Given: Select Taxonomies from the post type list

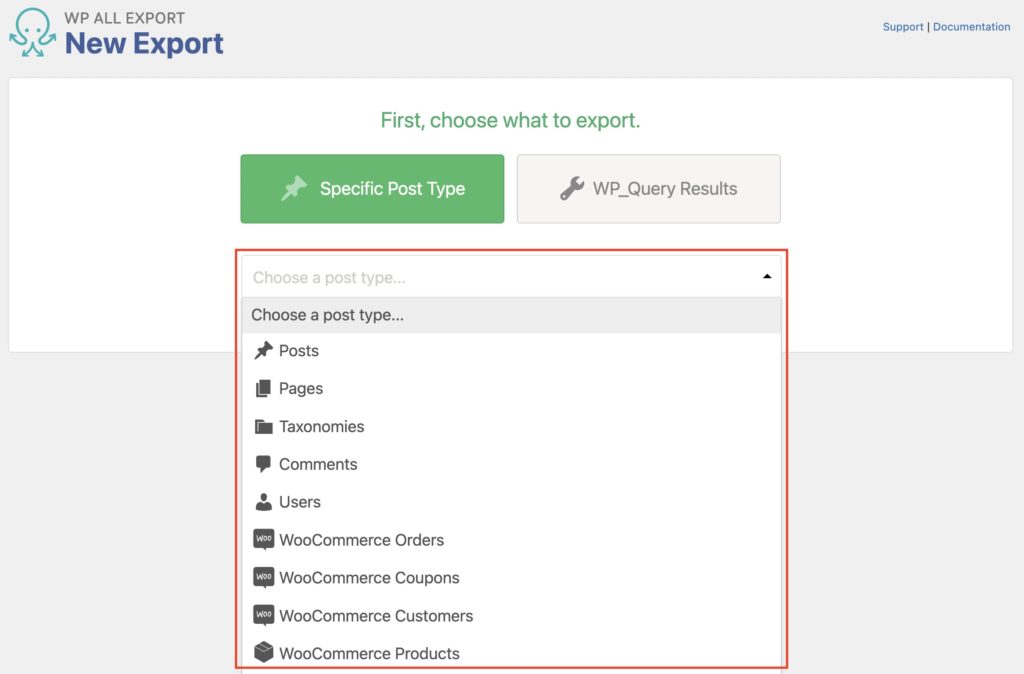Looking at the screenshot, I should 323,426.
